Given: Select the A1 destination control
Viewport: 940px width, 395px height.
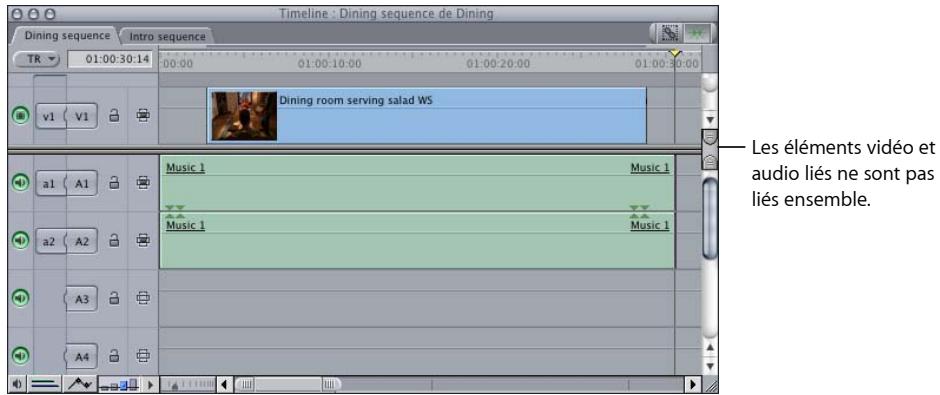Looking at the screenshot, I should (82, 183).
